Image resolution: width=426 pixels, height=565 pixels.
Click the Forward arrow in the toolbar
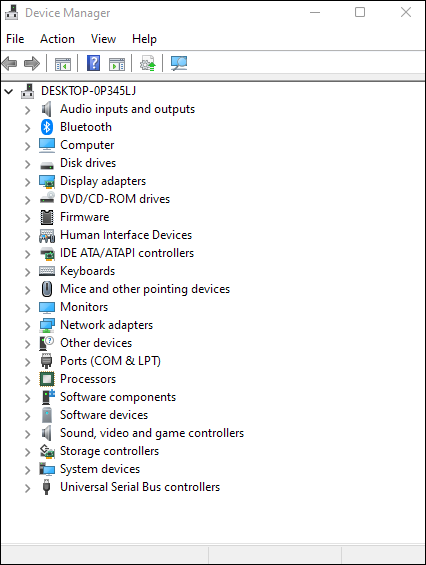32,63
